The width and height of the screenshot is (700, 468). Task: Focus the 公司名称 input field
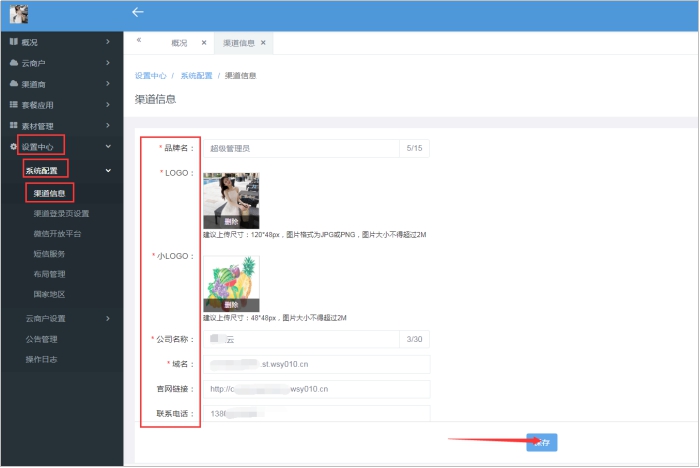tap(301, 339)
